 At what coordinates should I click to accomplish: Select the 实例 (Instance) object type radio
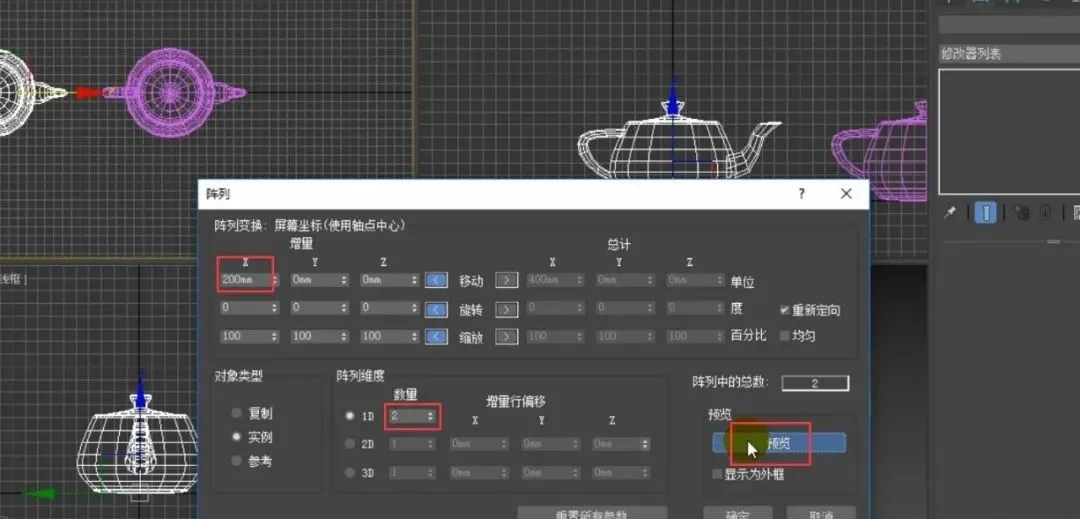point(237,437)
